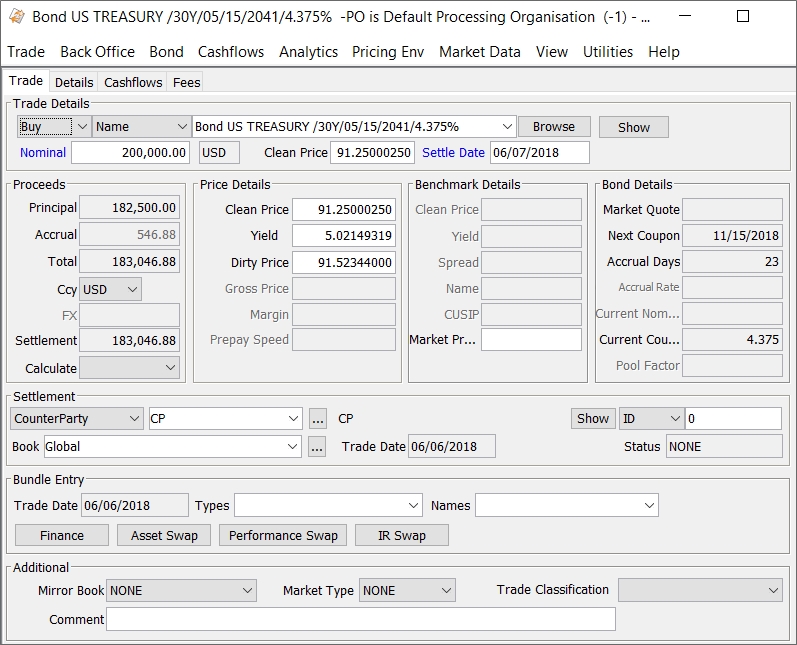Click the ID value field showing 0

point(733,418)
